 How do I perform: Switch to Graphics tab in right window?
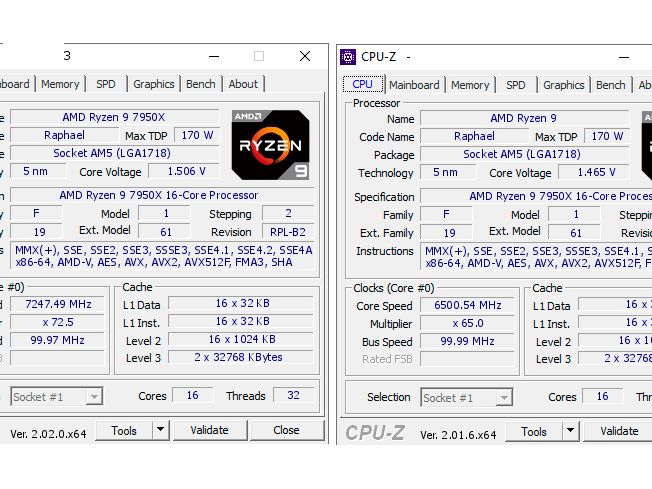(x=563, y=85)
